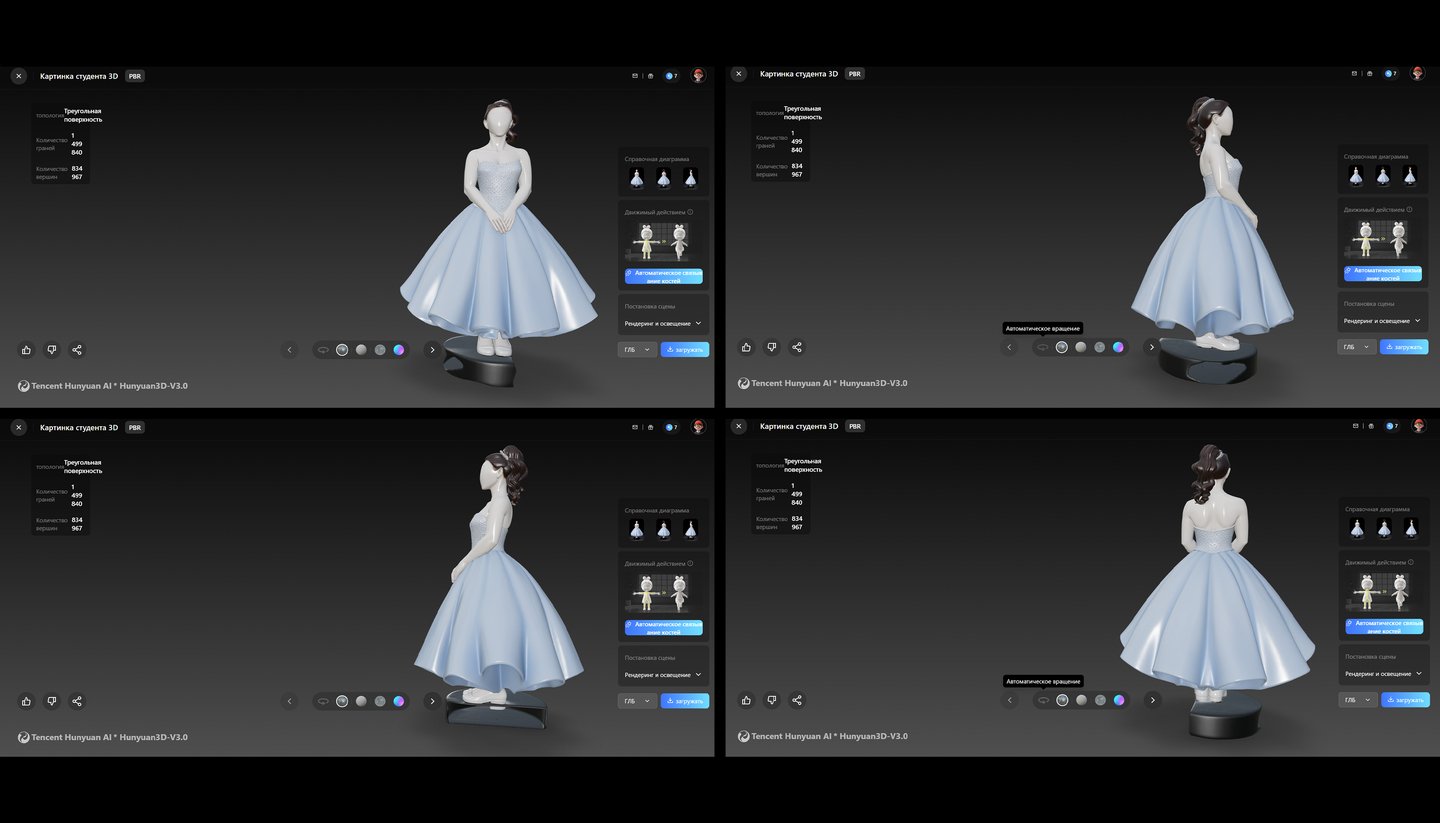This screenshot has height=823, width=1440.
Task: Click 'PBR' tag in back-view panel header
Action: (855, 426)
